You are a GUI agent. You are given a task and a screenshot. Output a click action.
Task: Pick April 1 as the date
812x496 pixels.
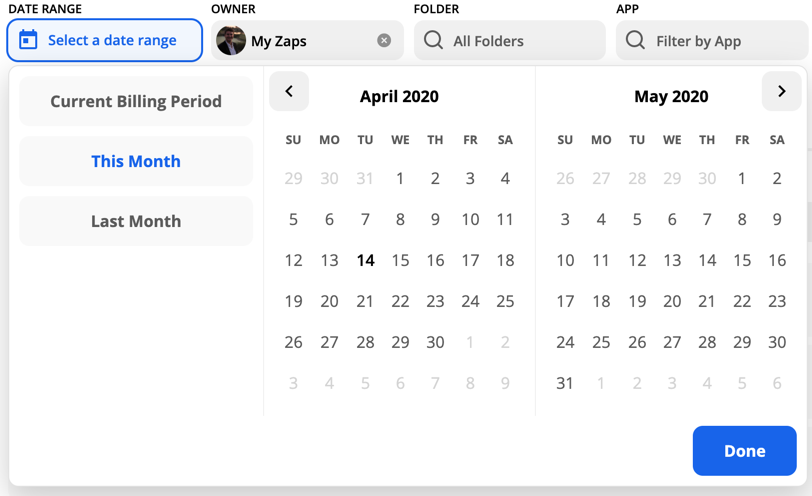pos(400,179)
